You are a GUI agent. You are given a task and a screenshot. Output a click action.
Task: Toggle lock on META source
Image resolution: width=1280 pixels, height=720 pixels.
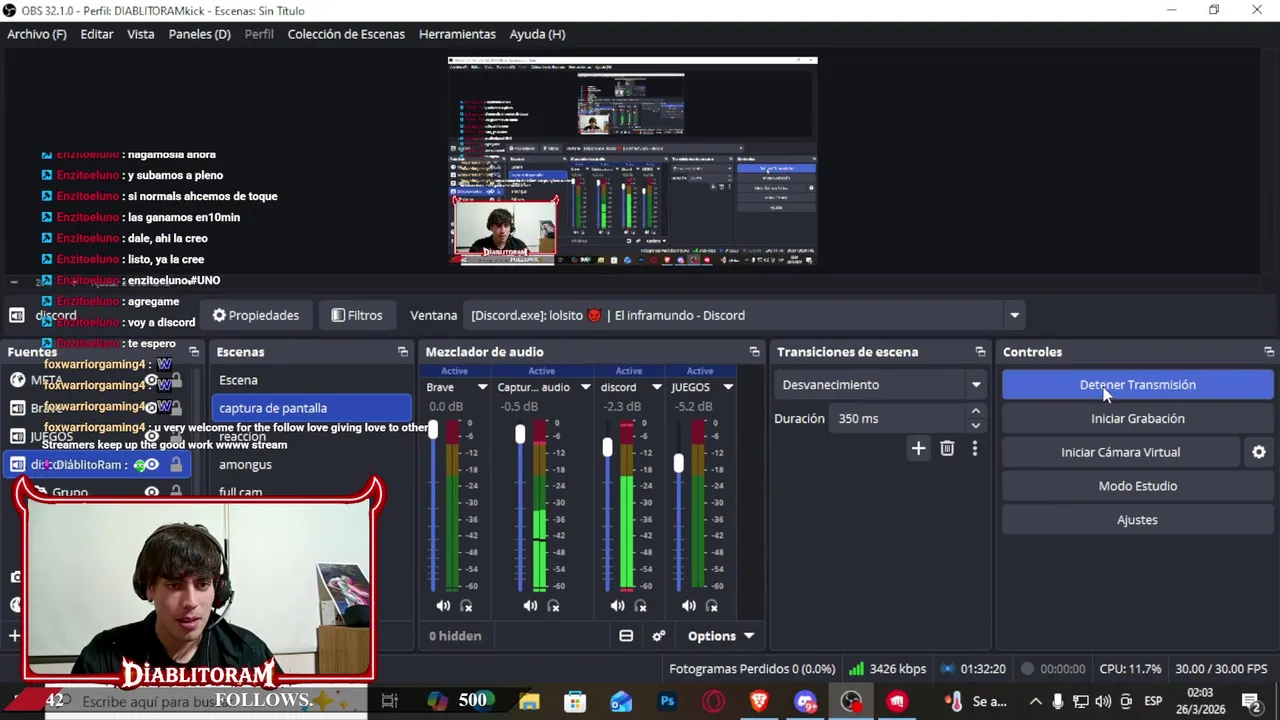point(176,380)
